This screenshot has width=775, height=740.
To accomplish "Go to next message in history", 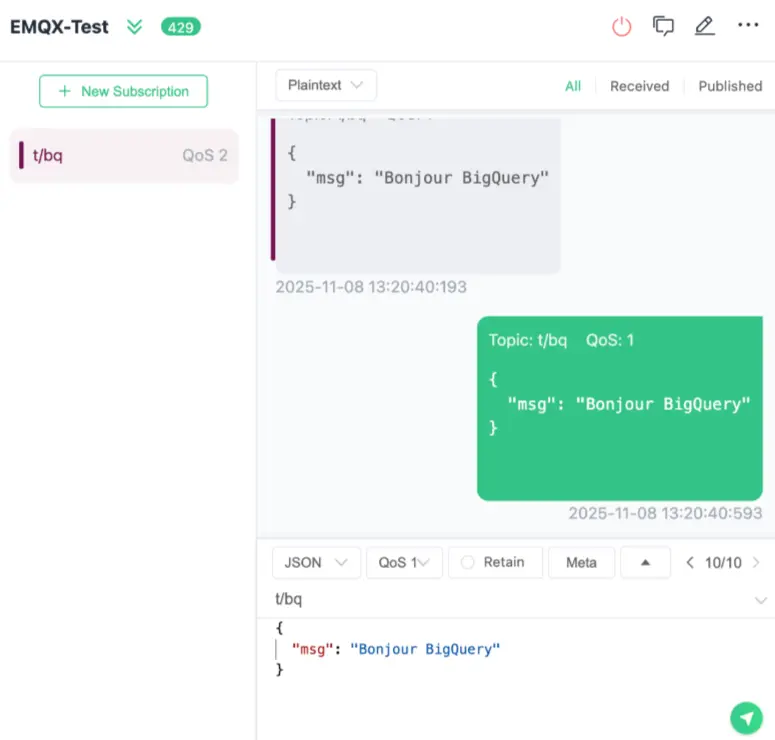I will pyautogui.click(x=756, y=563).
